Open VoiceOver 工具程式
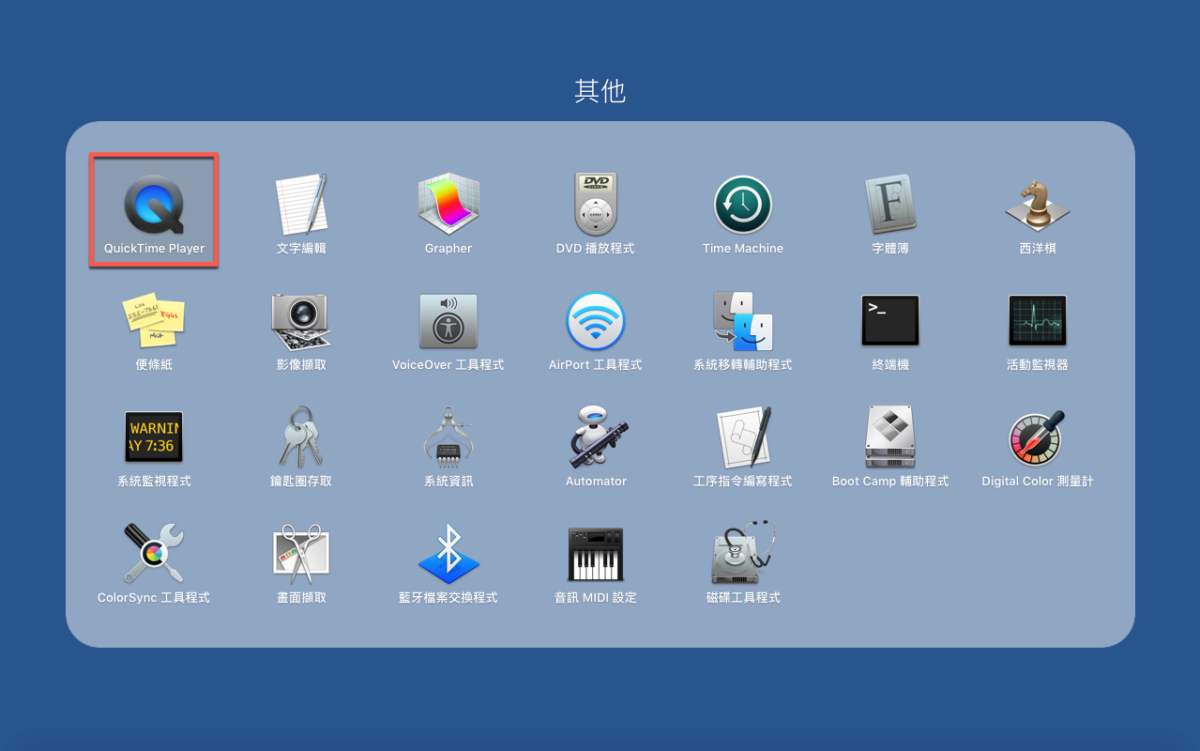Image resolution: width=1200 pixels, height=751 pixels. pyautogui.click(x=448, y=321)
